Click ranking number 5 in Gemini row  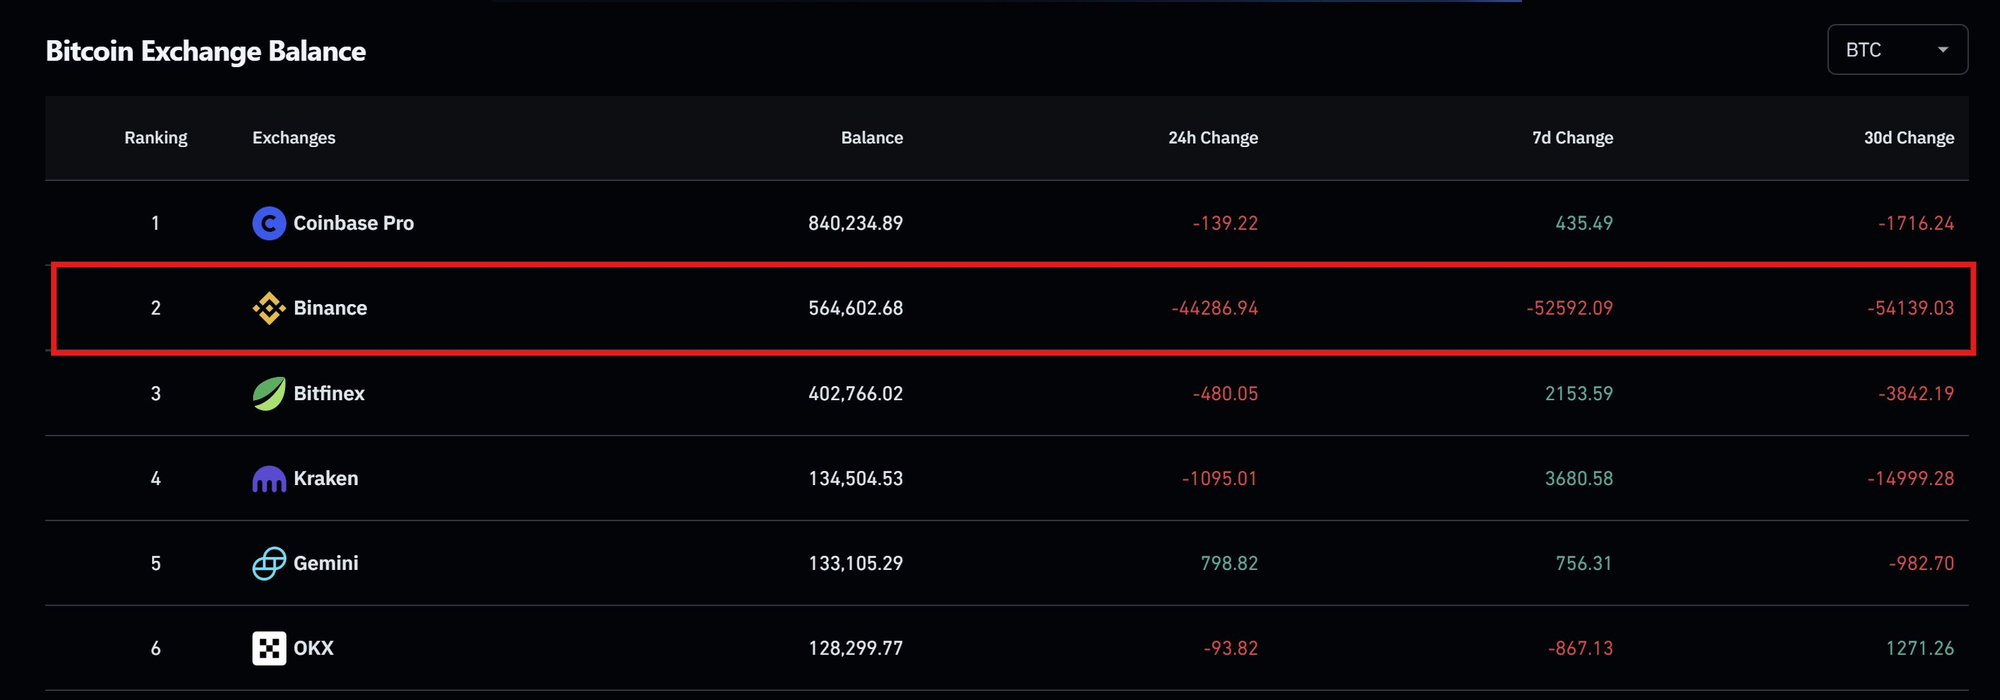coord(155,564)
